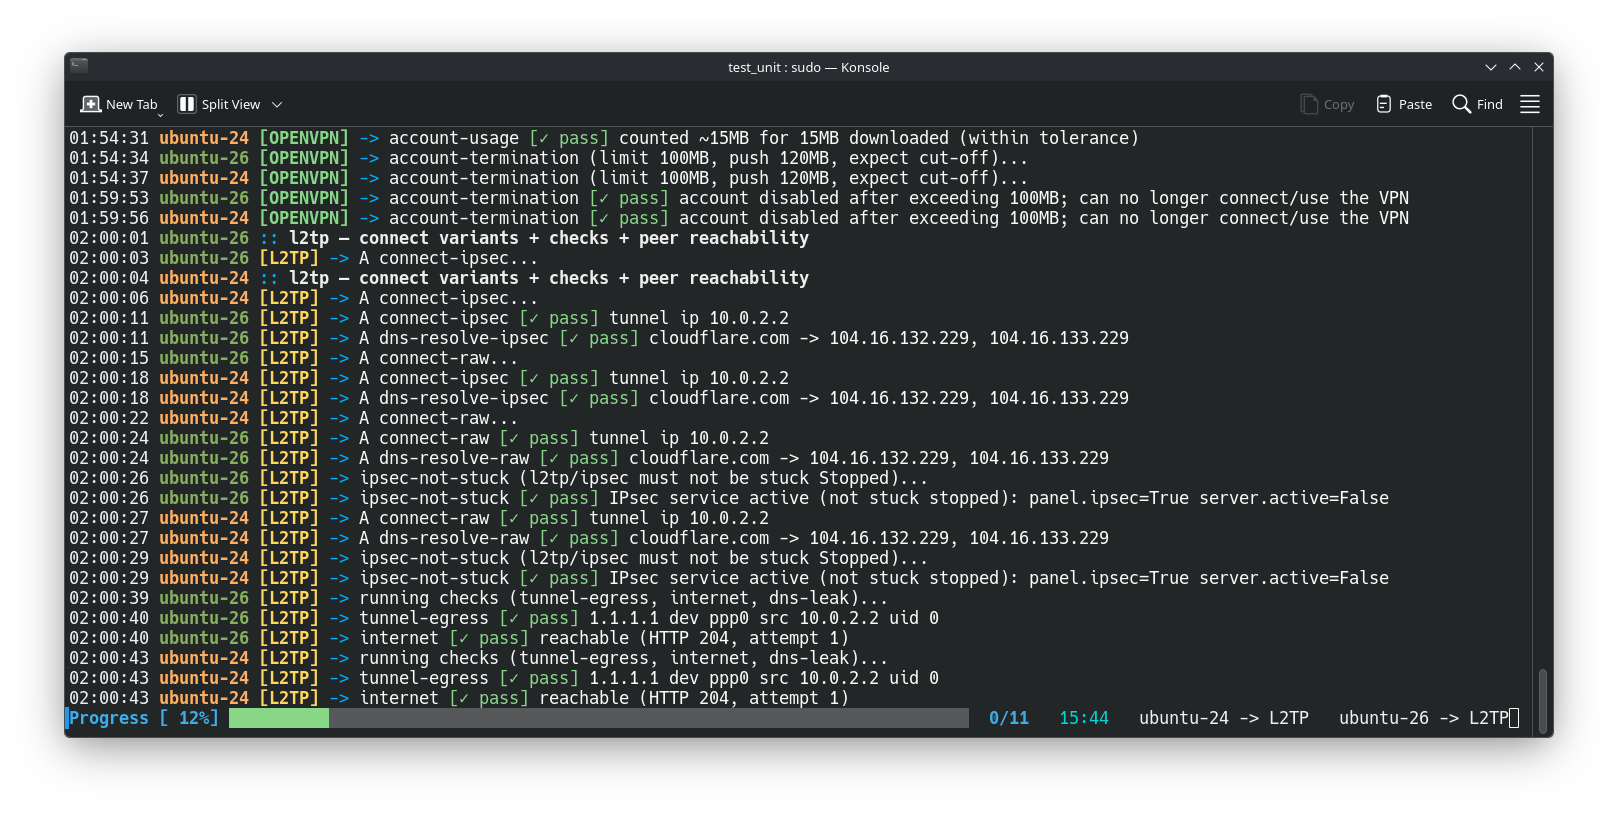Click the '02:00:22' timestamp
This screenshot has height=814, width=1618.
109,418
